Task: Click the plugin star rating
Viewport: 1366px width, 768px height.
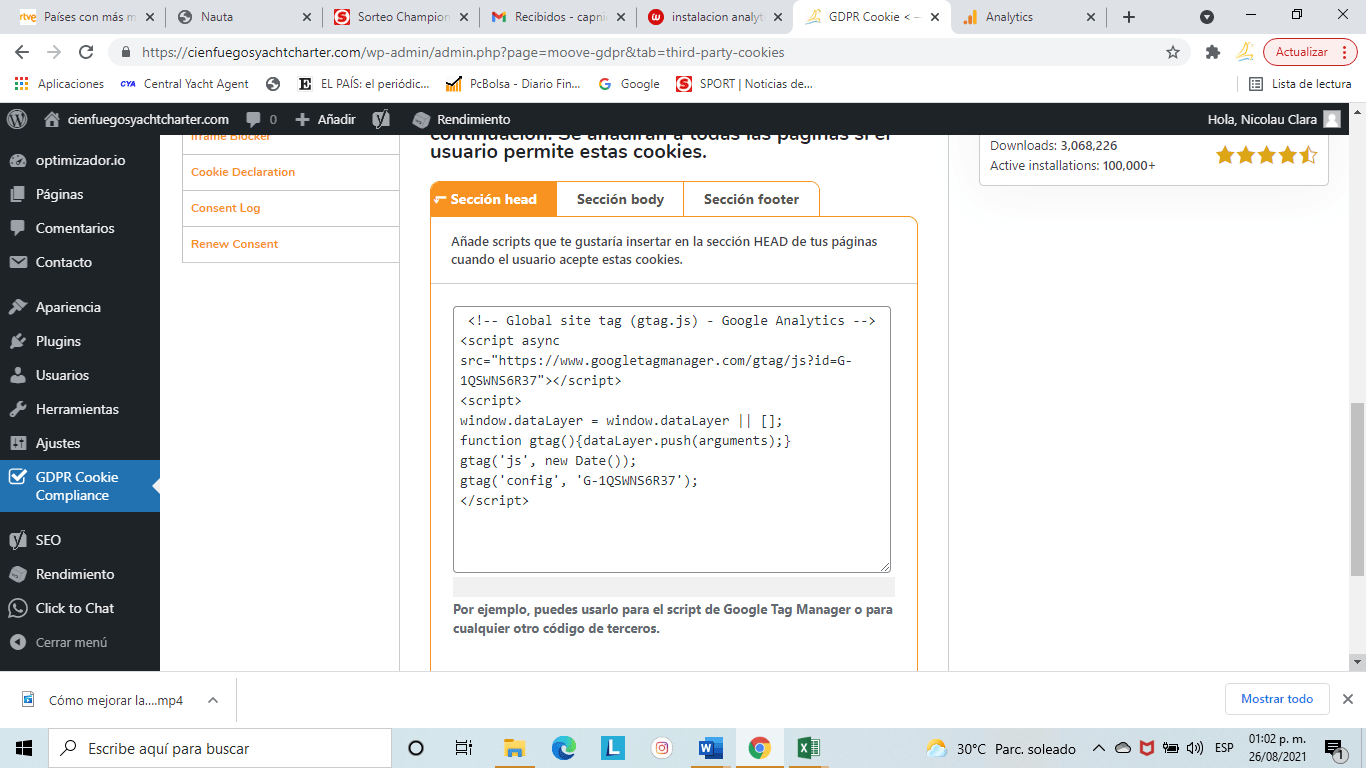Action: (x=1266, y=155)
